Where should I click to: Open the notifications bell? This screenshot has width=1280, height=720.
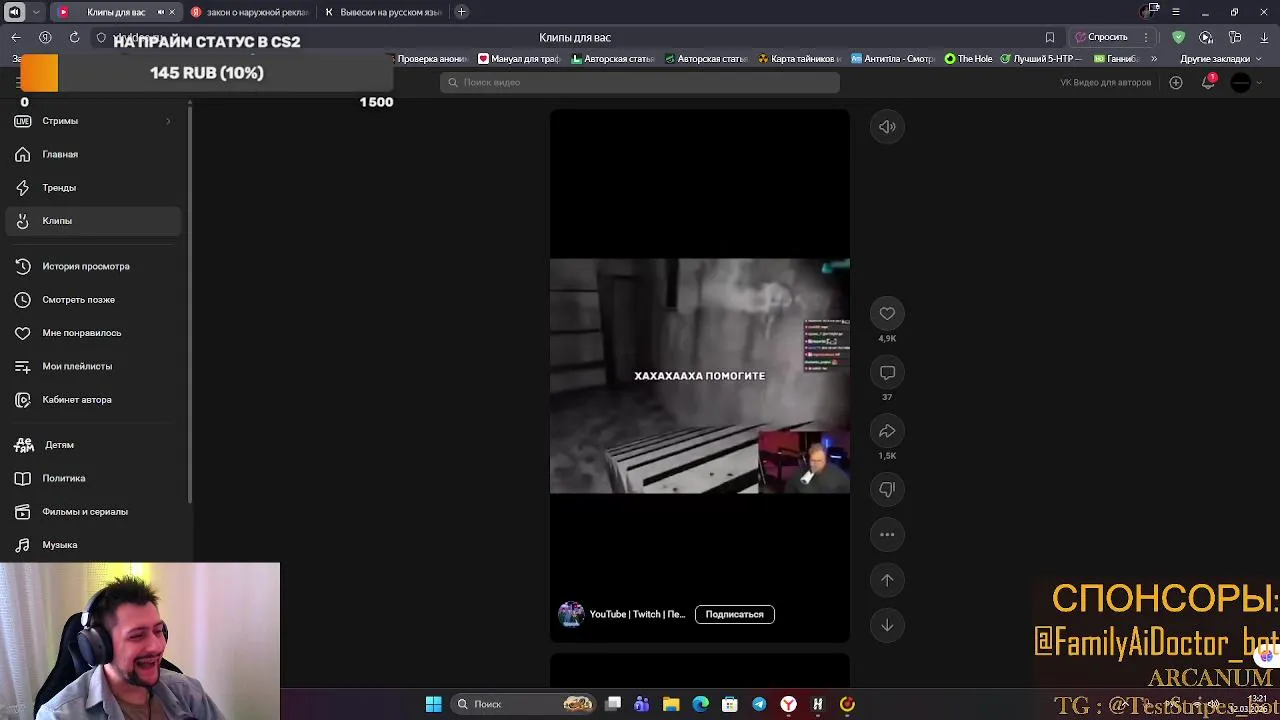click(x=1208, y=82)
